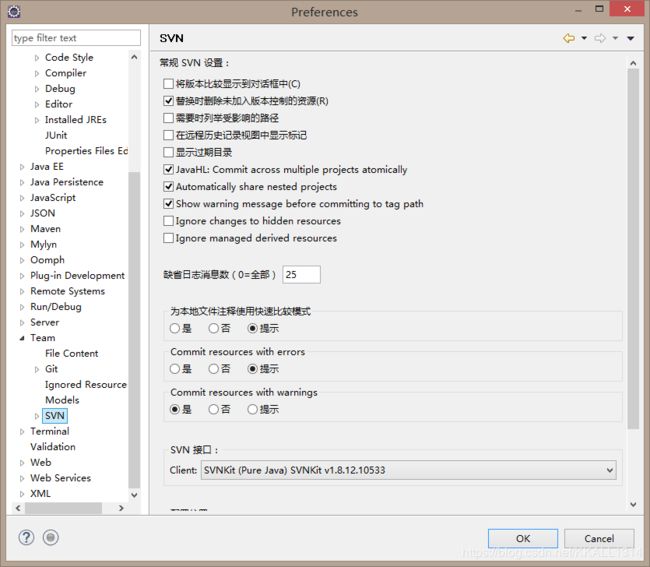This screenshot has height=567, width=650.
Task: Expand the Code Style tree node
Action: point(37,58)
